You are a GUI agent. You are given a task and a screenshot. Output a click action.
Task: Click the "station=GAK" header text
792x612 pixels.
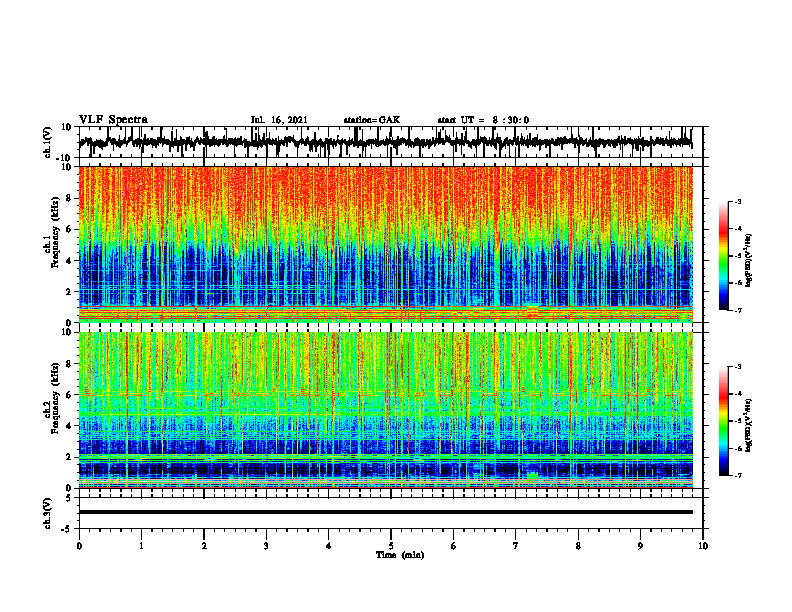[372, 120]
